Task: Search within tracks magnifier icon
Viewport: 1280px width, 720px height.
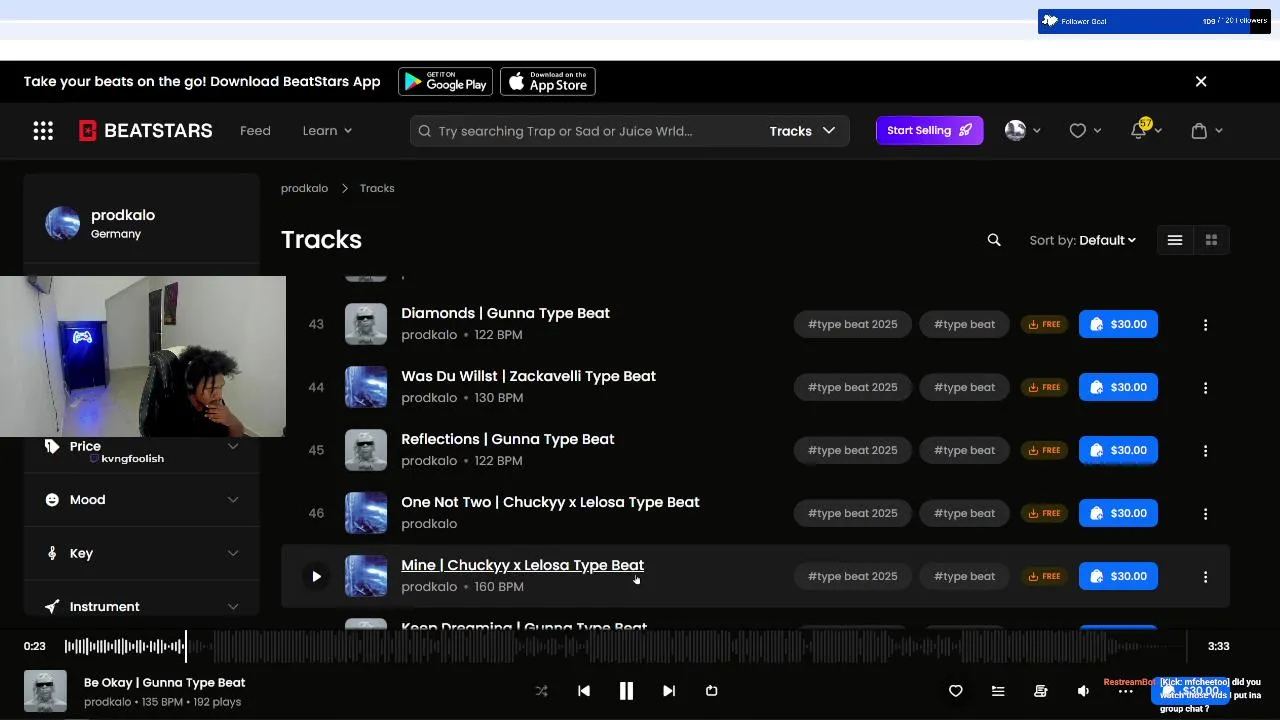Action: click(994, 240)
